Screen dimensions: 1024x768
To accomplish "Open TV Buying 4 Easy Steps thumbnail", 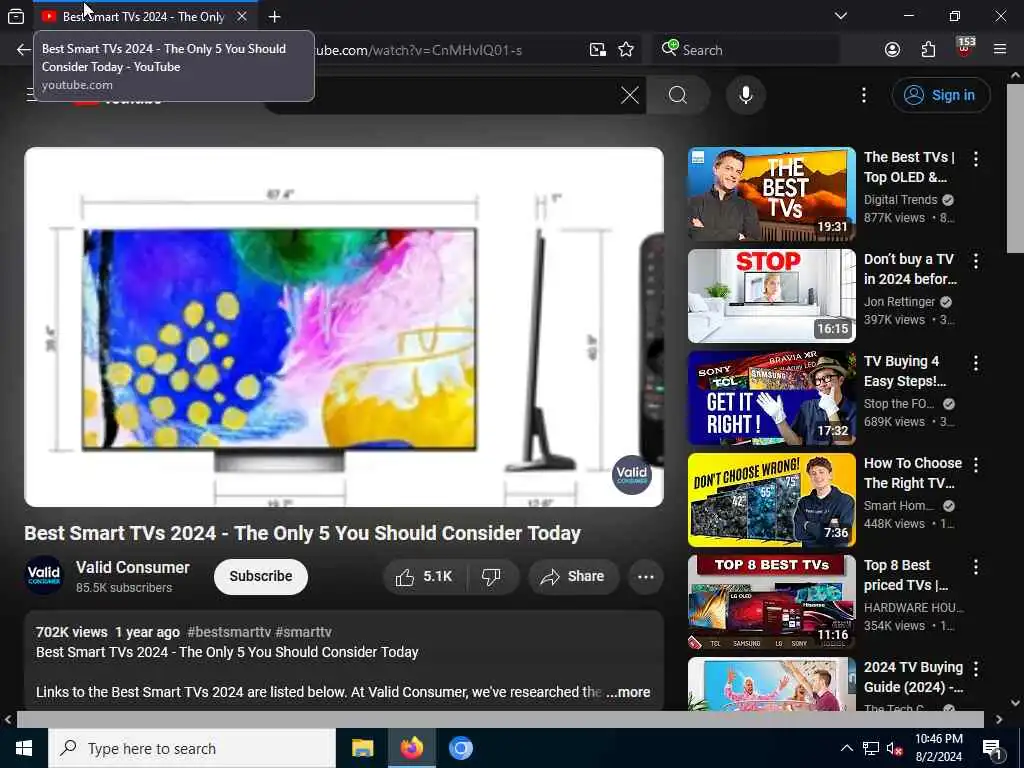I will click(x=771, y=398).
